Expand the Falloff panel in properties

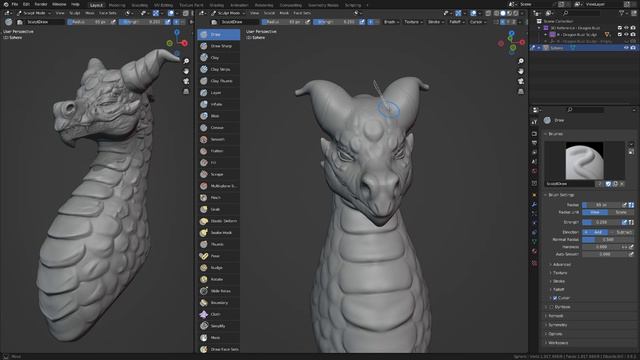(558, 289)
